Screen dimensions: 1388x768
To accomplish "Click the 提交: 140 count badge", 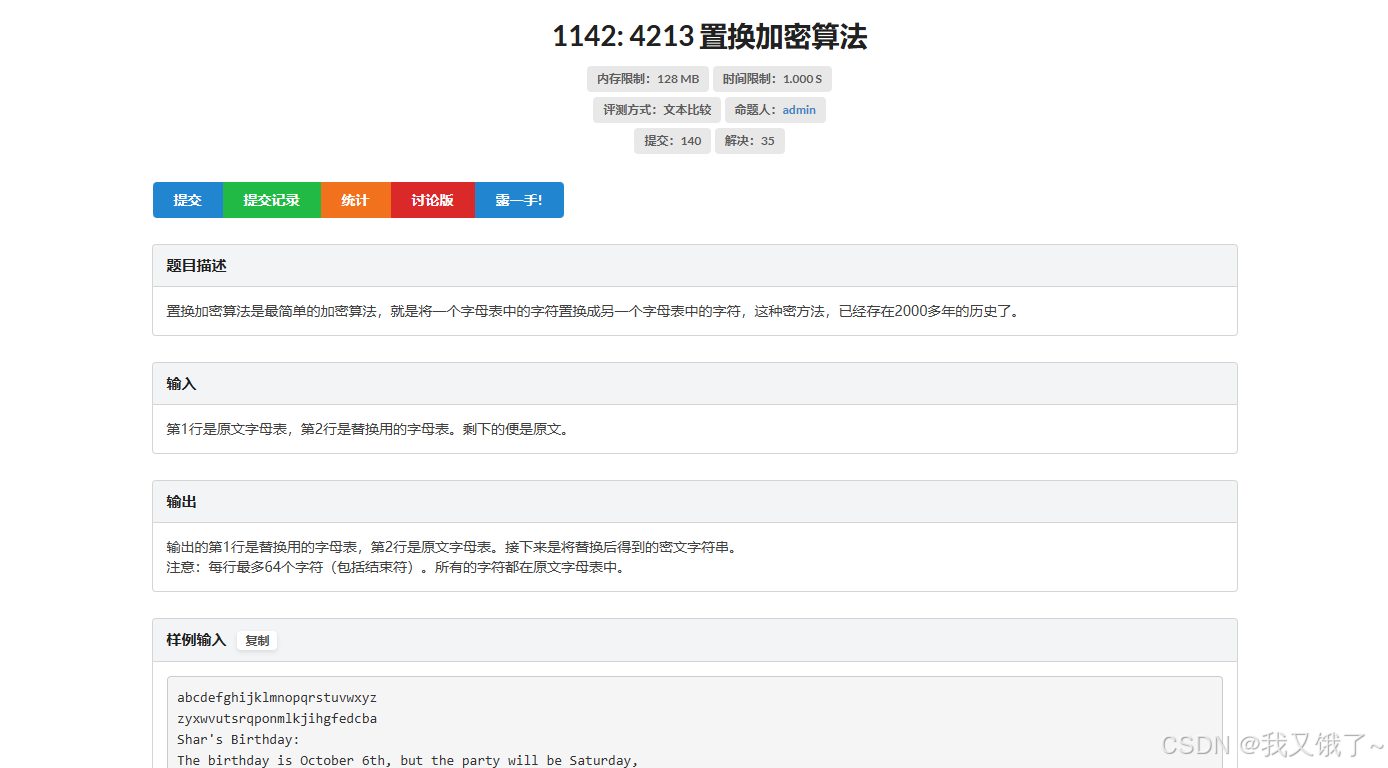I will 672,141.
